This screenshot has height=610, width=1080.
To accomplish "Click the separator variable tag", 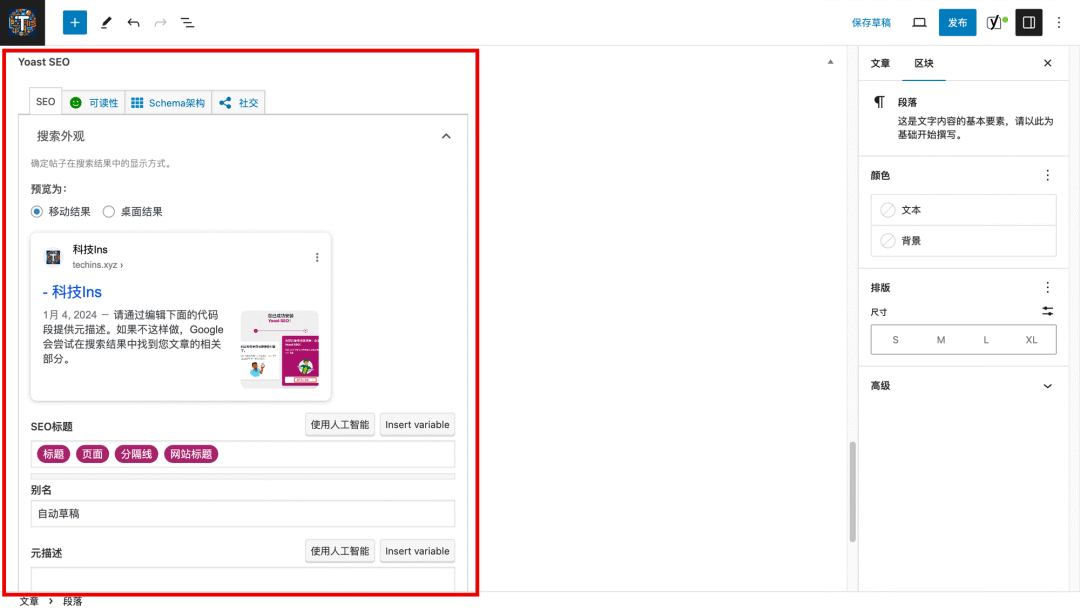I will (136, 454).
